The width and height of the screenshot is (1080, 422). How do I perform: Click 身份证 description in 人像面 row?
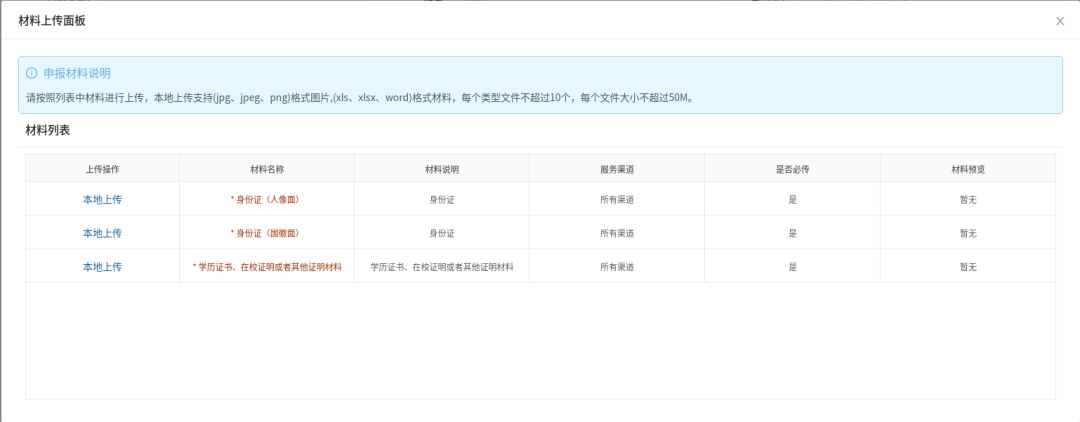click(x=442, y=200)
